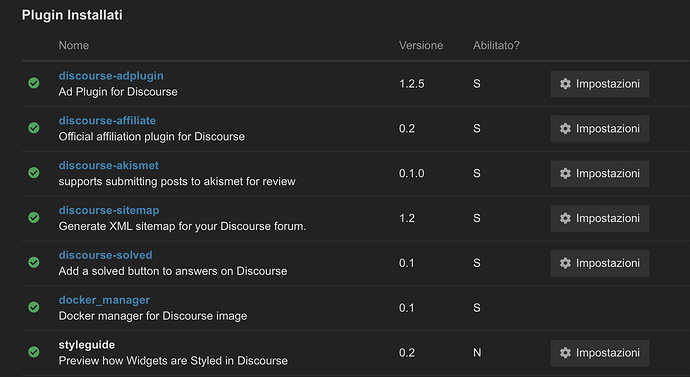This screenshot has height=377, width=690.
Task: Click green checkmark icon for discourse-adplugin
Action: pos(34,83)
